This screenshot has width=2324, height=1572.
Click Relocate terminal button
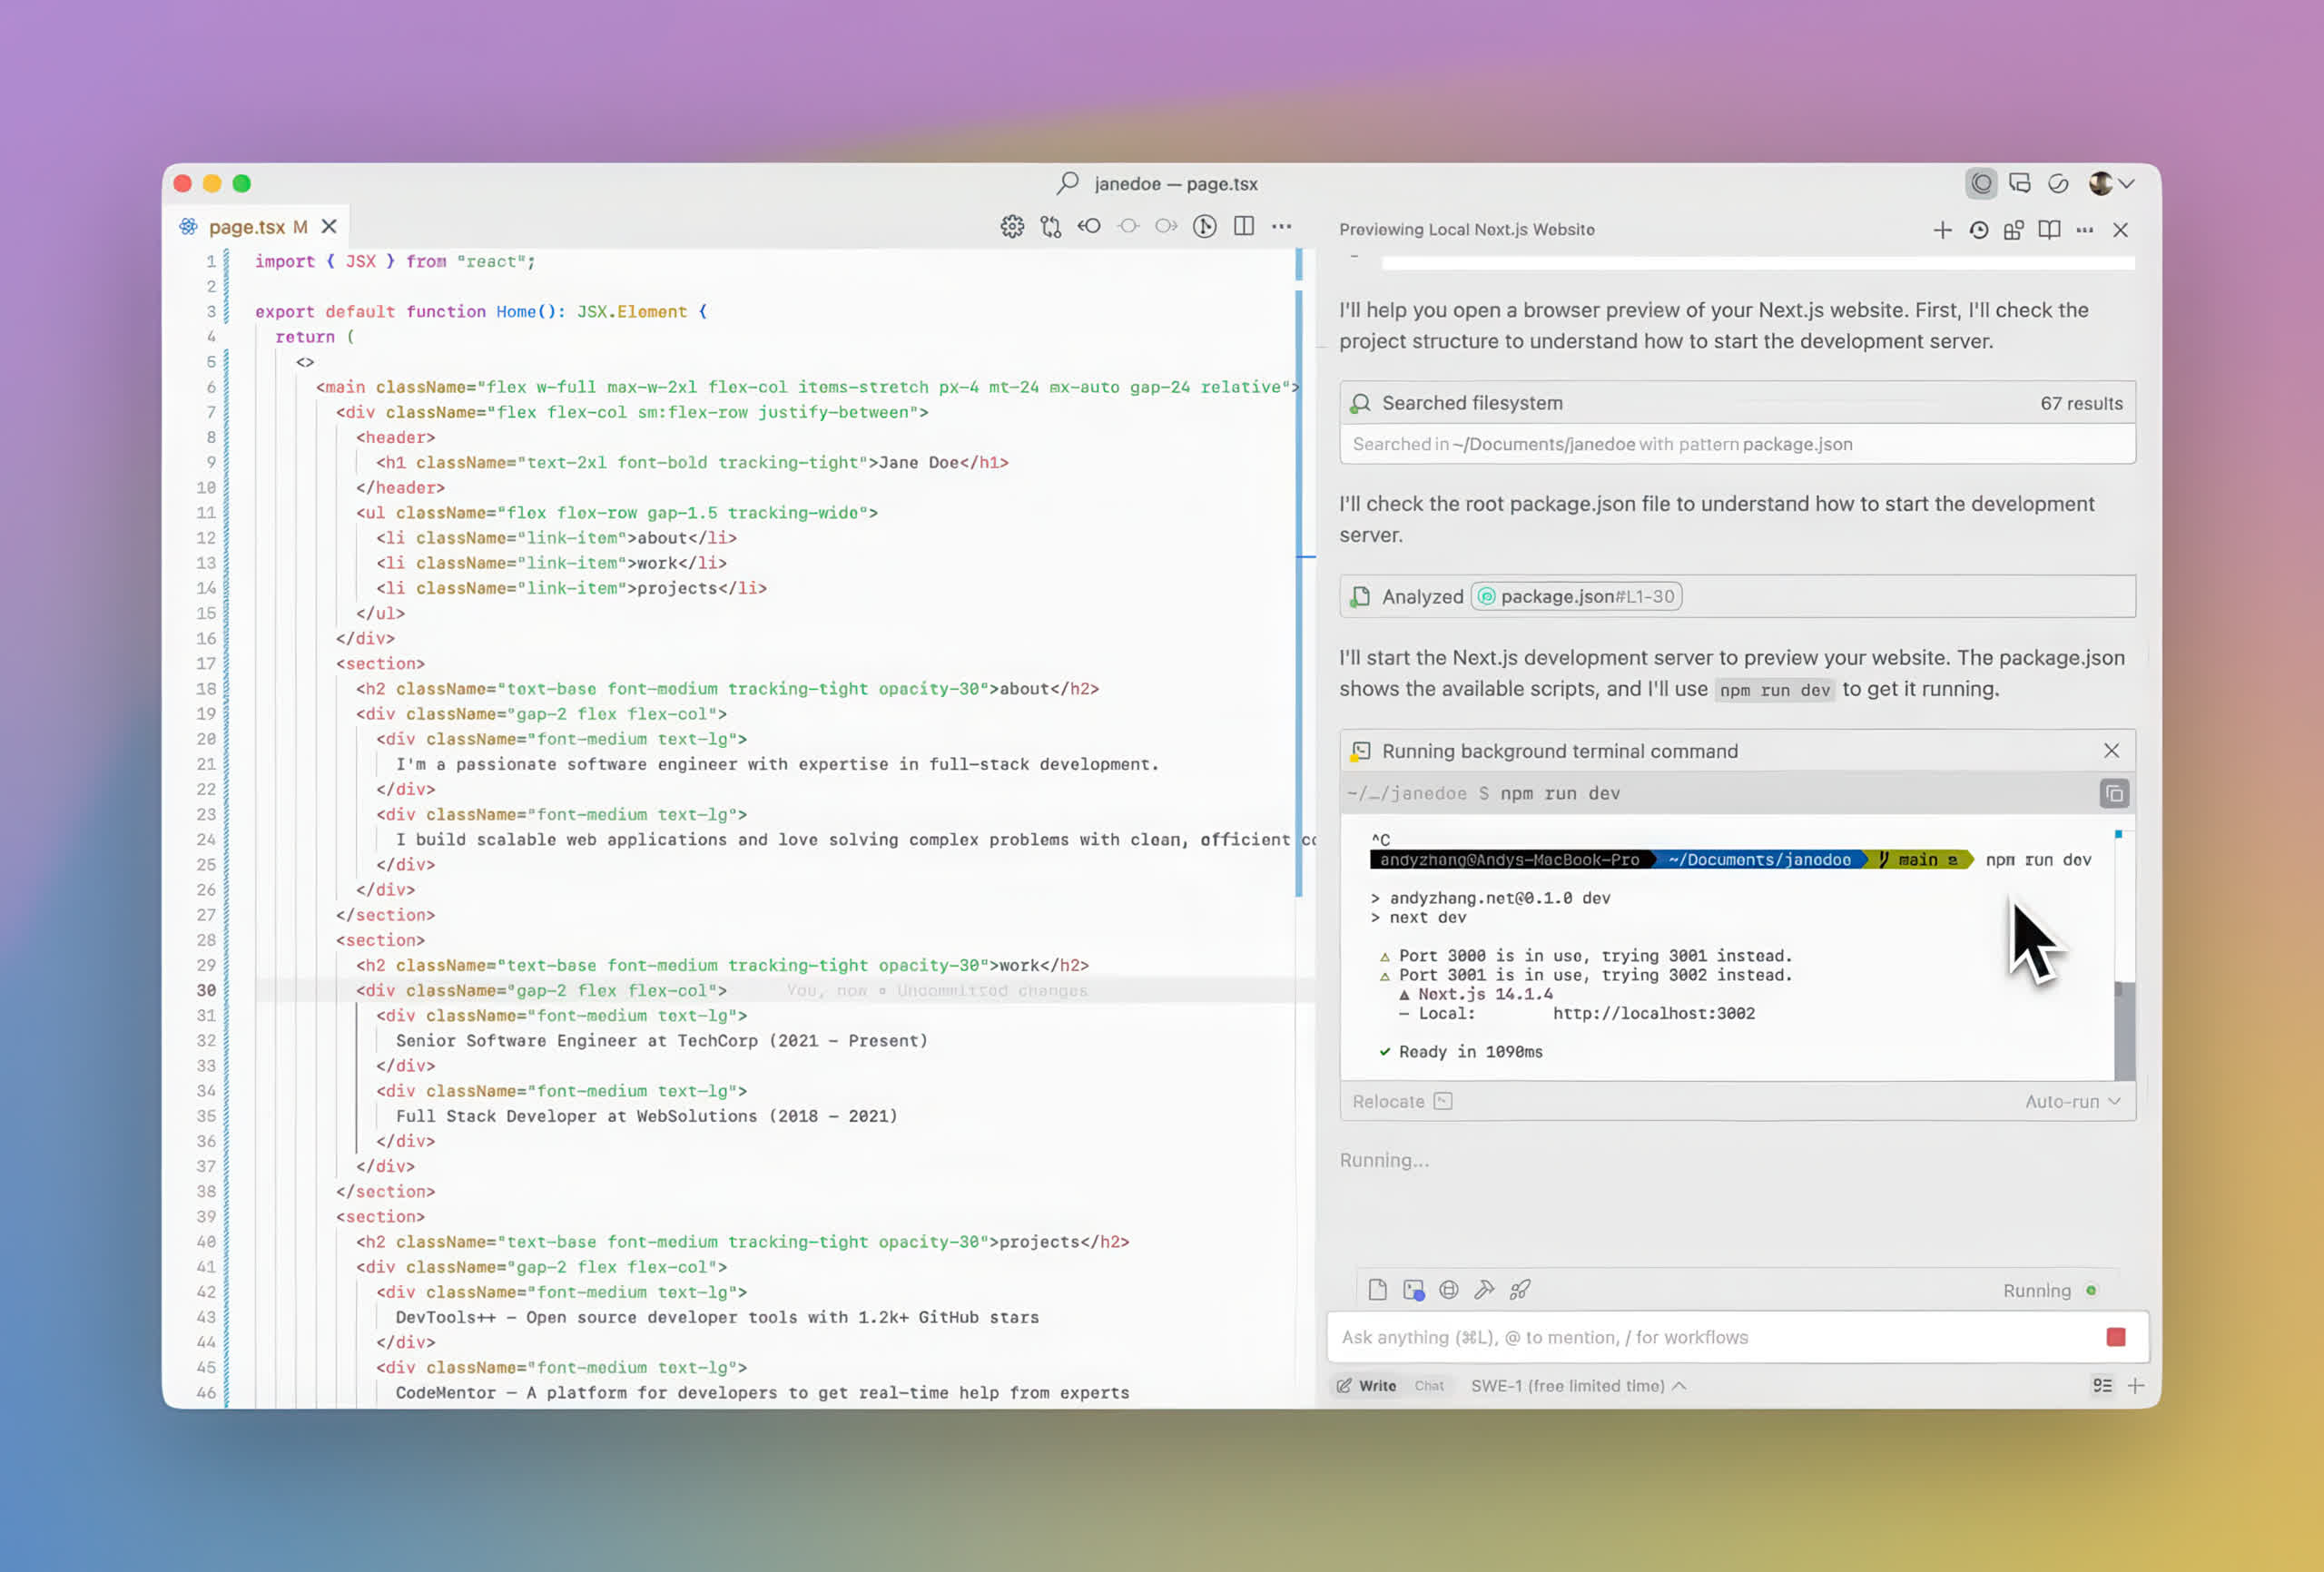point(1401,1102)
